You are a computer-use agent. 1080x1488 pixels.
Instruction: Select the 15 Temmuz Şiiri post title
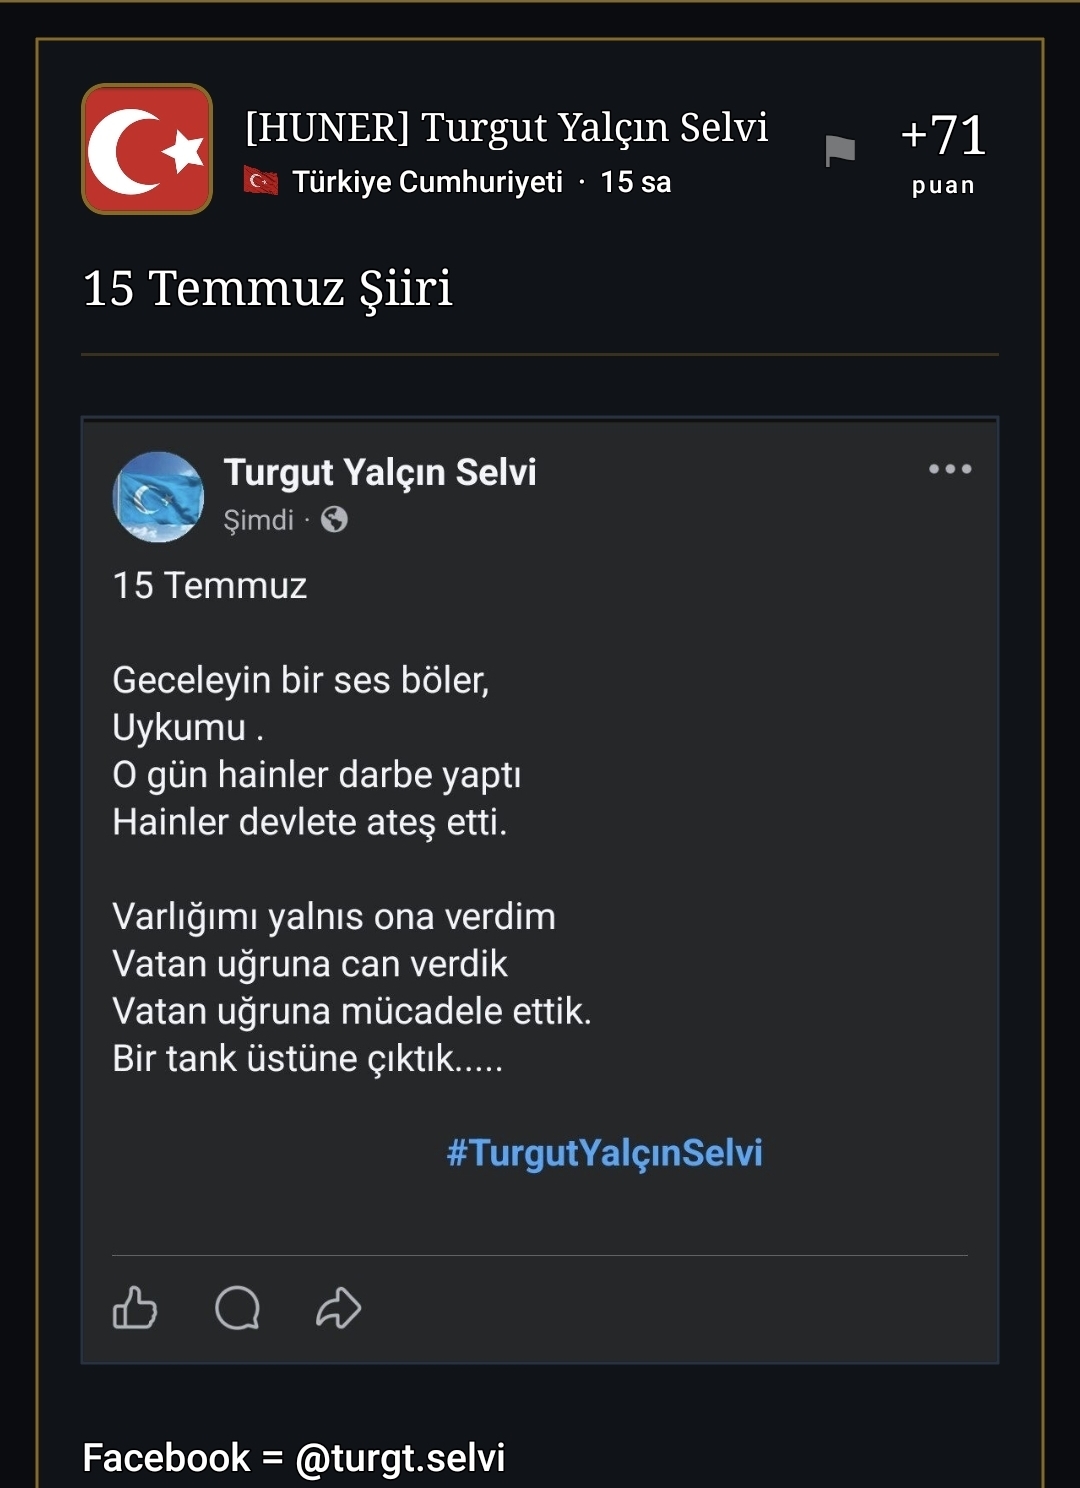[267, 288]
